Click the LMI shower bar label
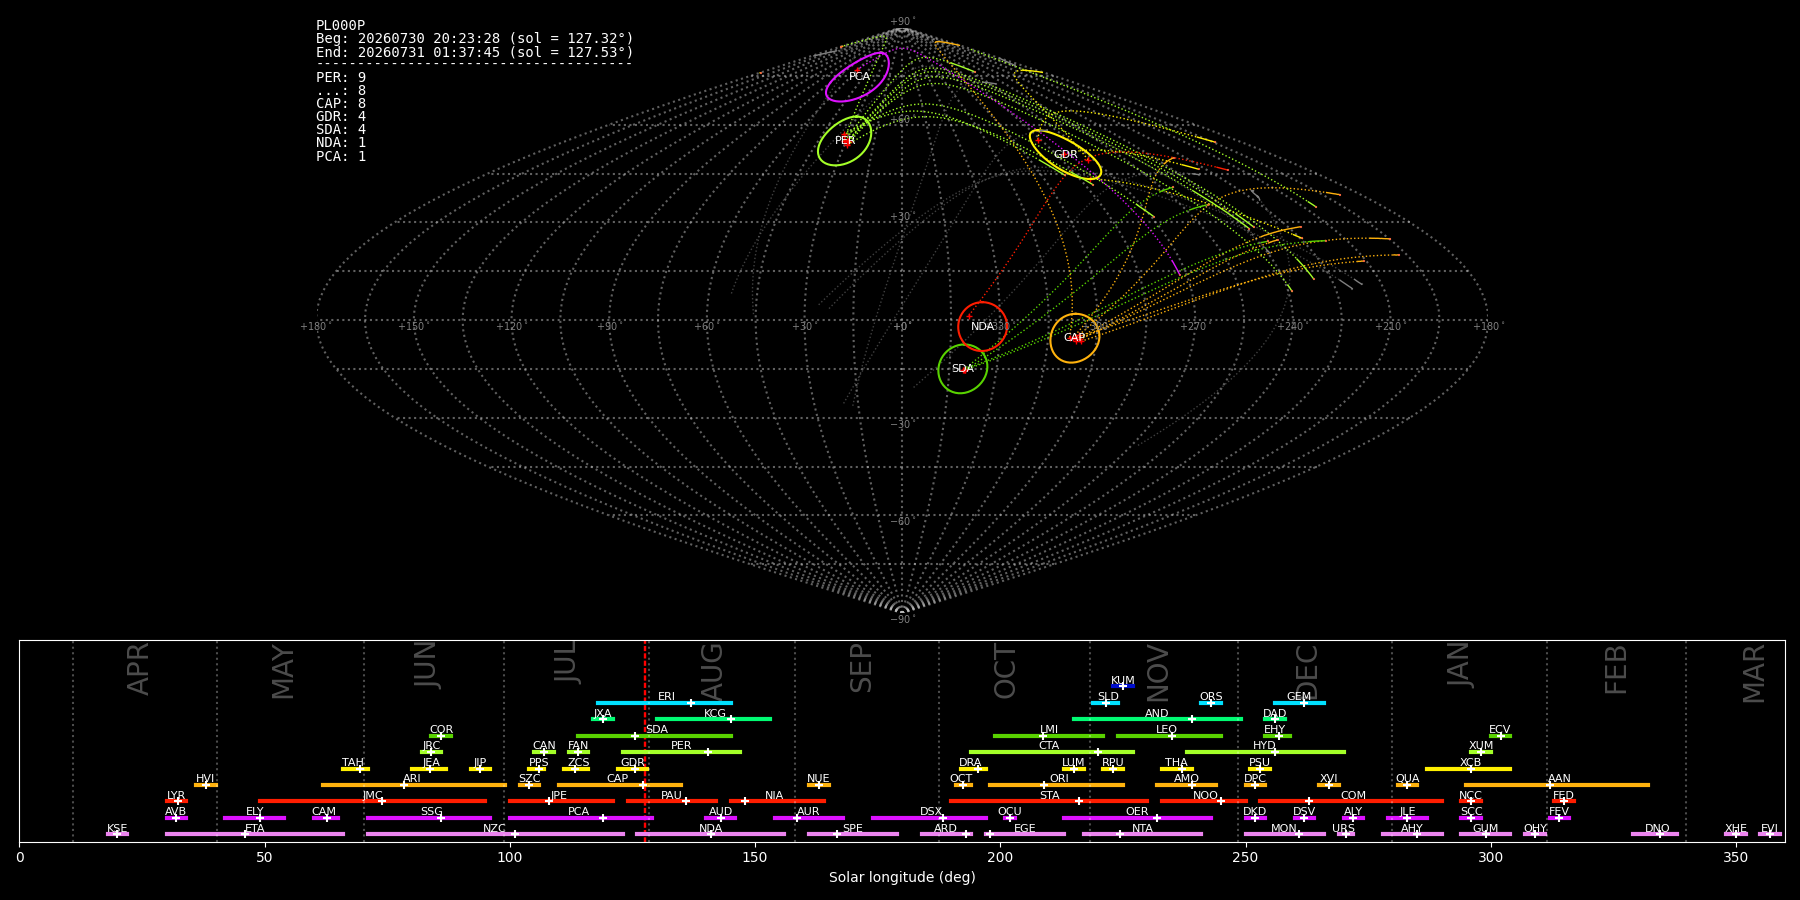The height and width of the screenshot is (900, 1800). click(1049, 730)
